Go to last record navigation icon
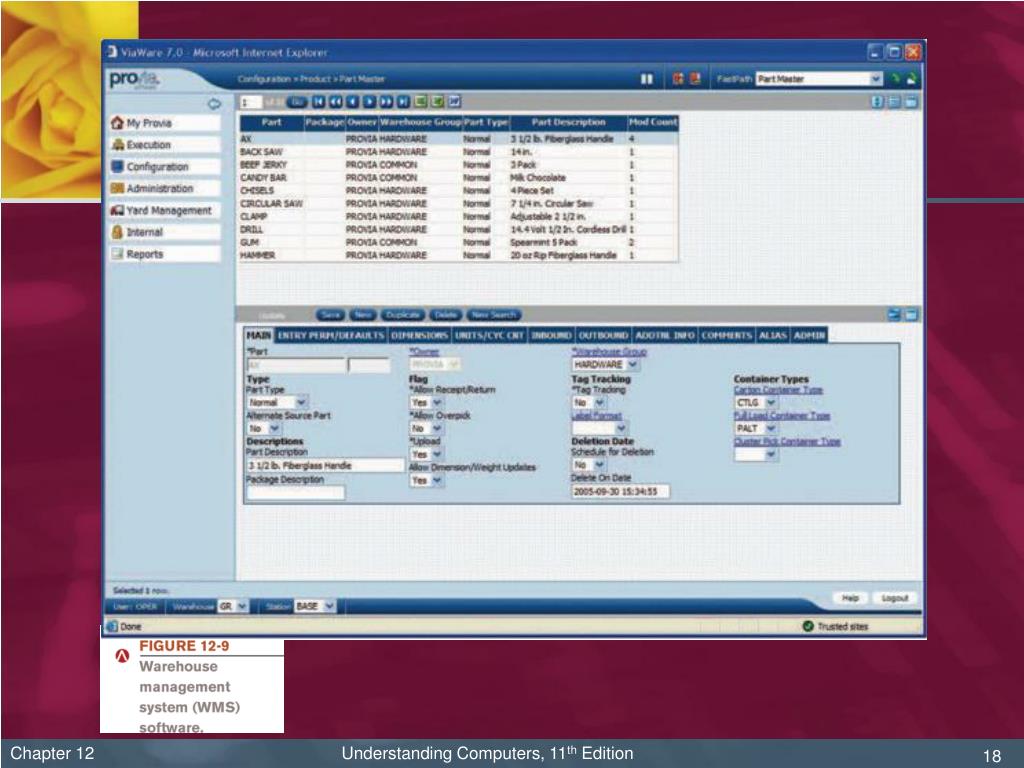 coord(403,102)
